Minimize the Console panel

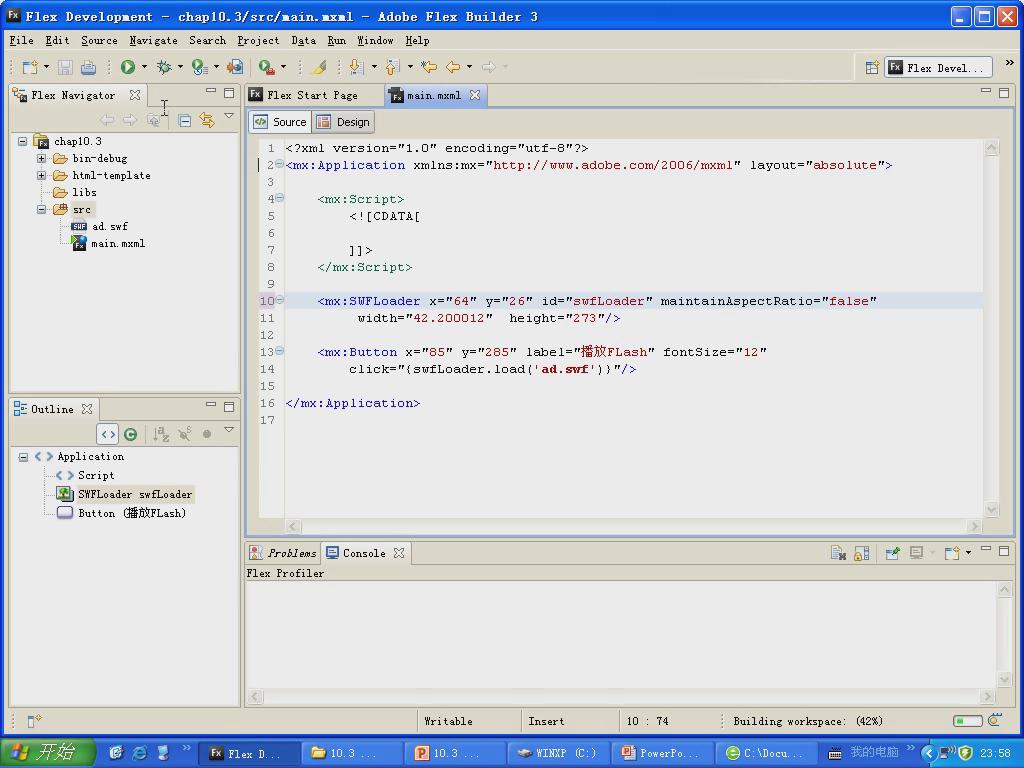click(x=986, y=549)
